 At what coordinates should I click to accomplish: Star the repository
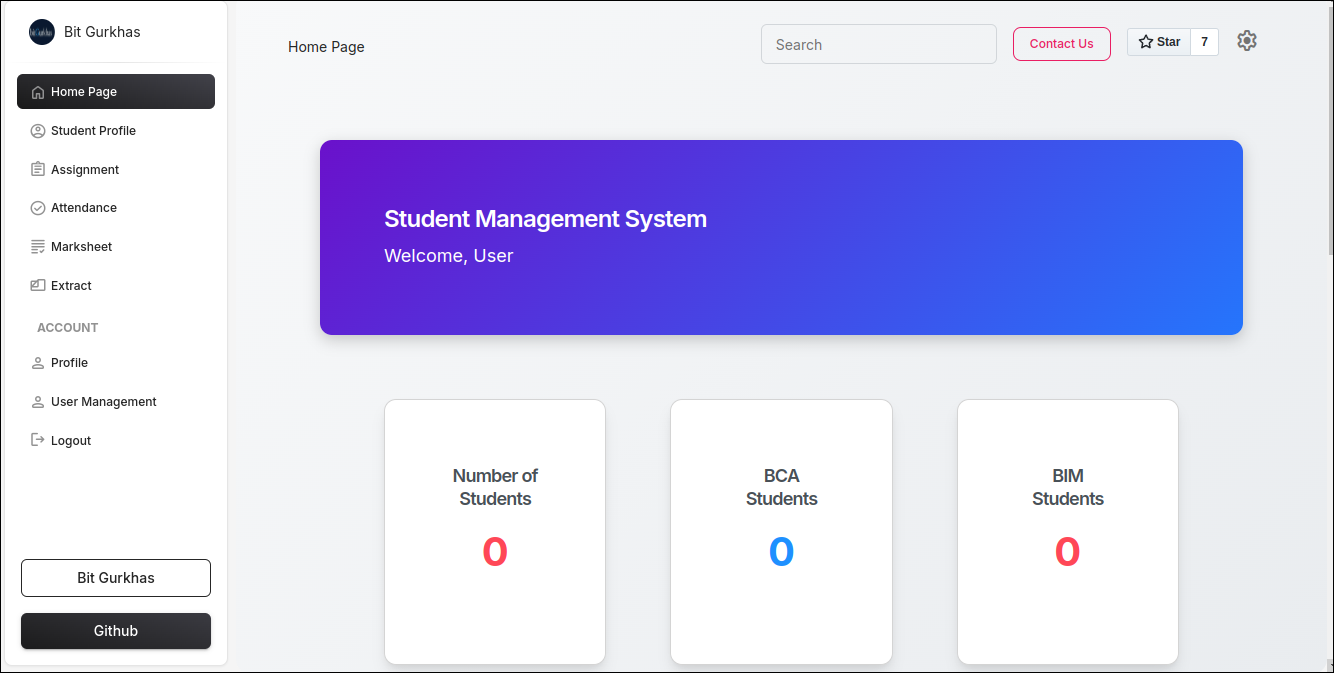[1158, 41]
